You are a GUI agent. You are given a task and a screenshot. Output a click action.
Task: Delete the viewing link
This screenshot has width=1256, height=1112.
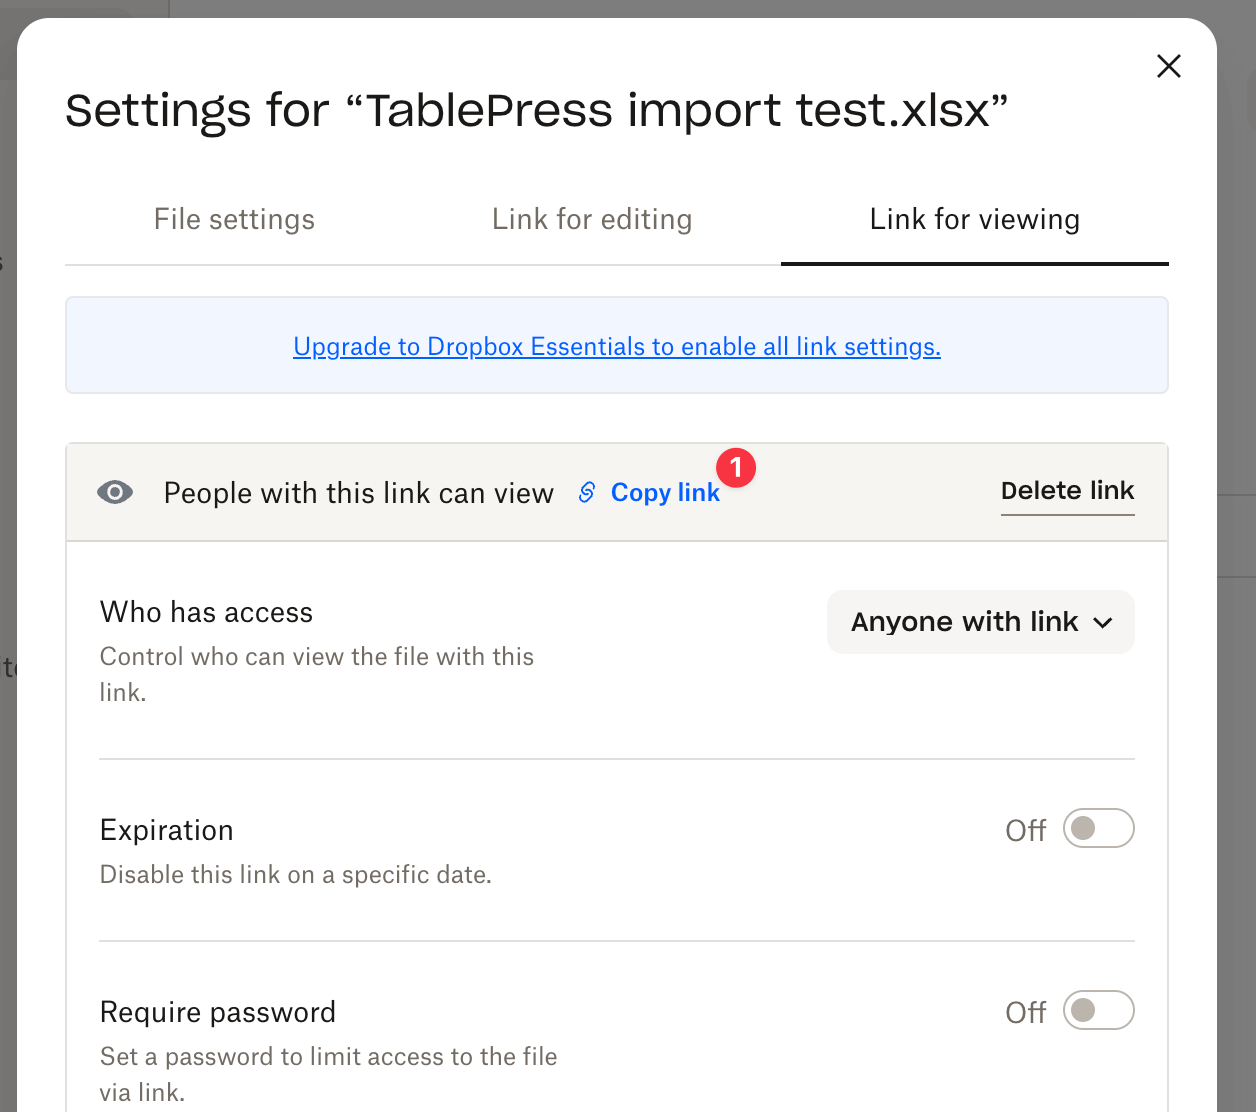pos(1067,491)
